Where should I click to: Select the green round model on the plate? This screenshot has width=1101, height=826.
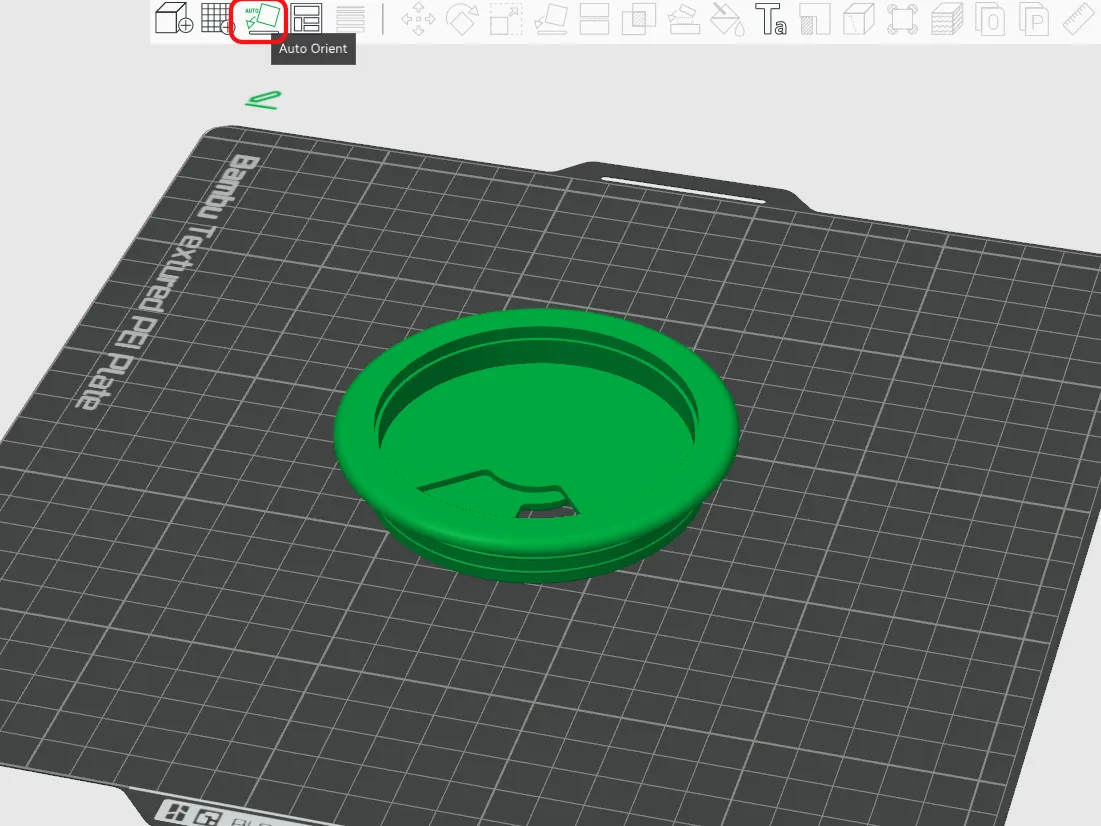[x=536, y=445]
